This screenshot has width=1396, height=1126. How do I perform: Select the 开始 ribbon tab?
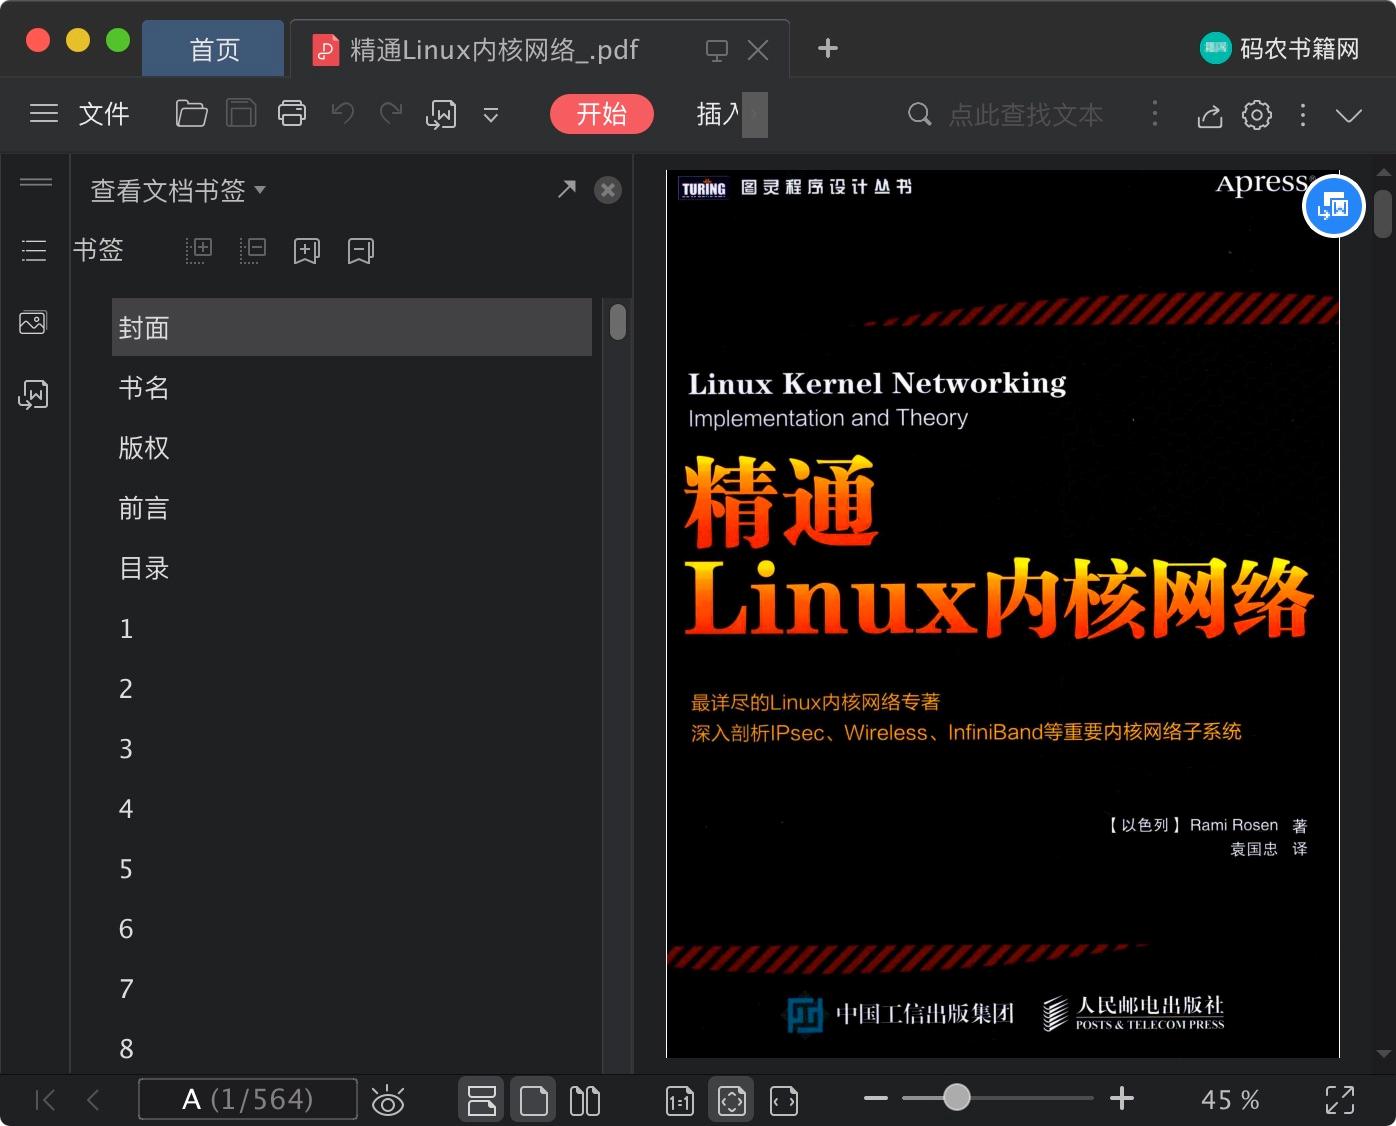coord(602,114)
